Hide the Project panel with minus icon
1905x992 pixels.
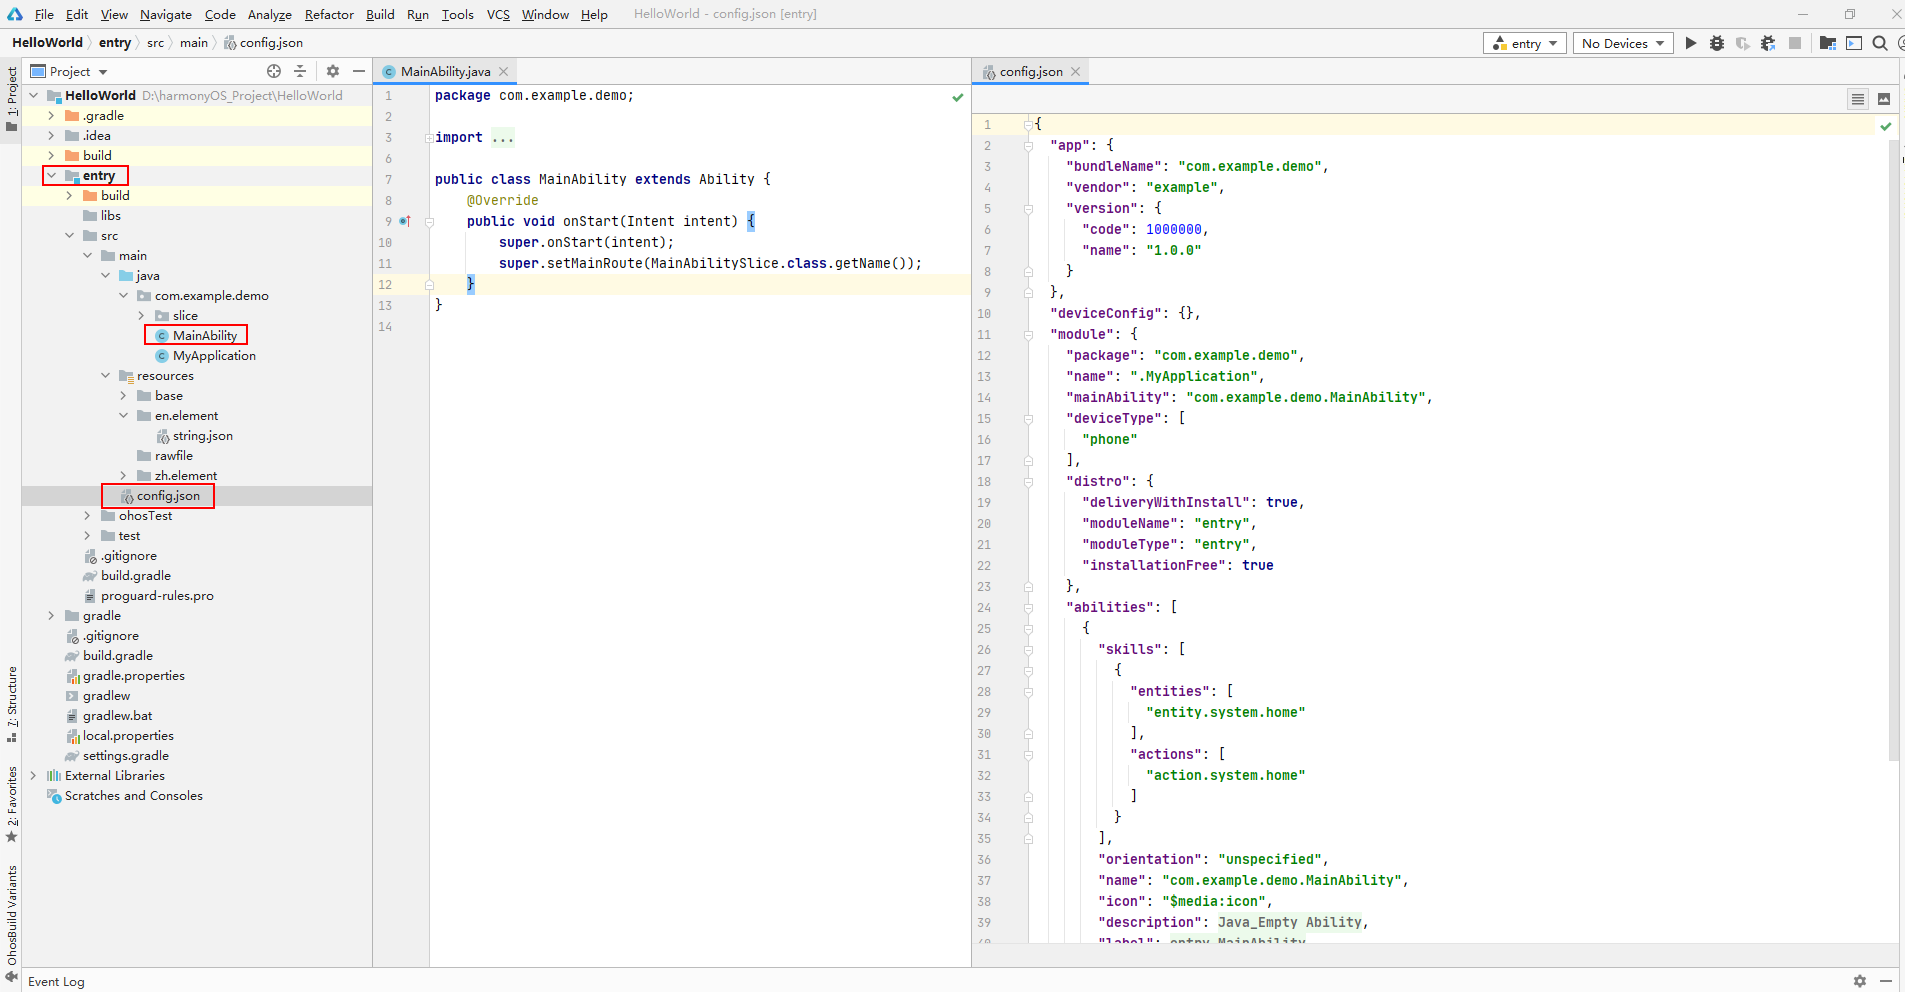click(359, 71)
